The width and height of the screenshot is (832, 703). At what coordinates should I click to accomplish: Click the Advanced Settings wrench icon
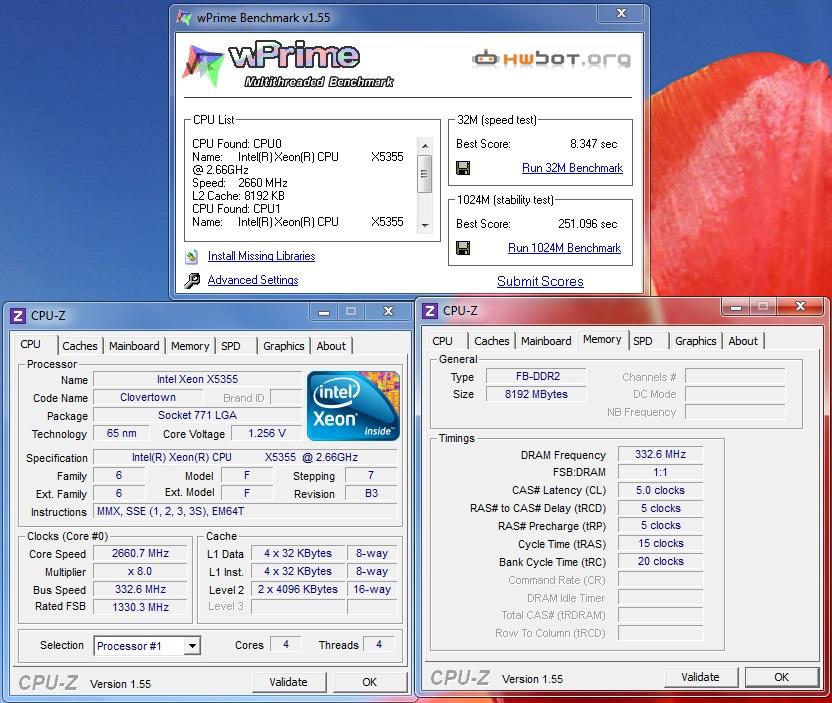coord(192,280)
